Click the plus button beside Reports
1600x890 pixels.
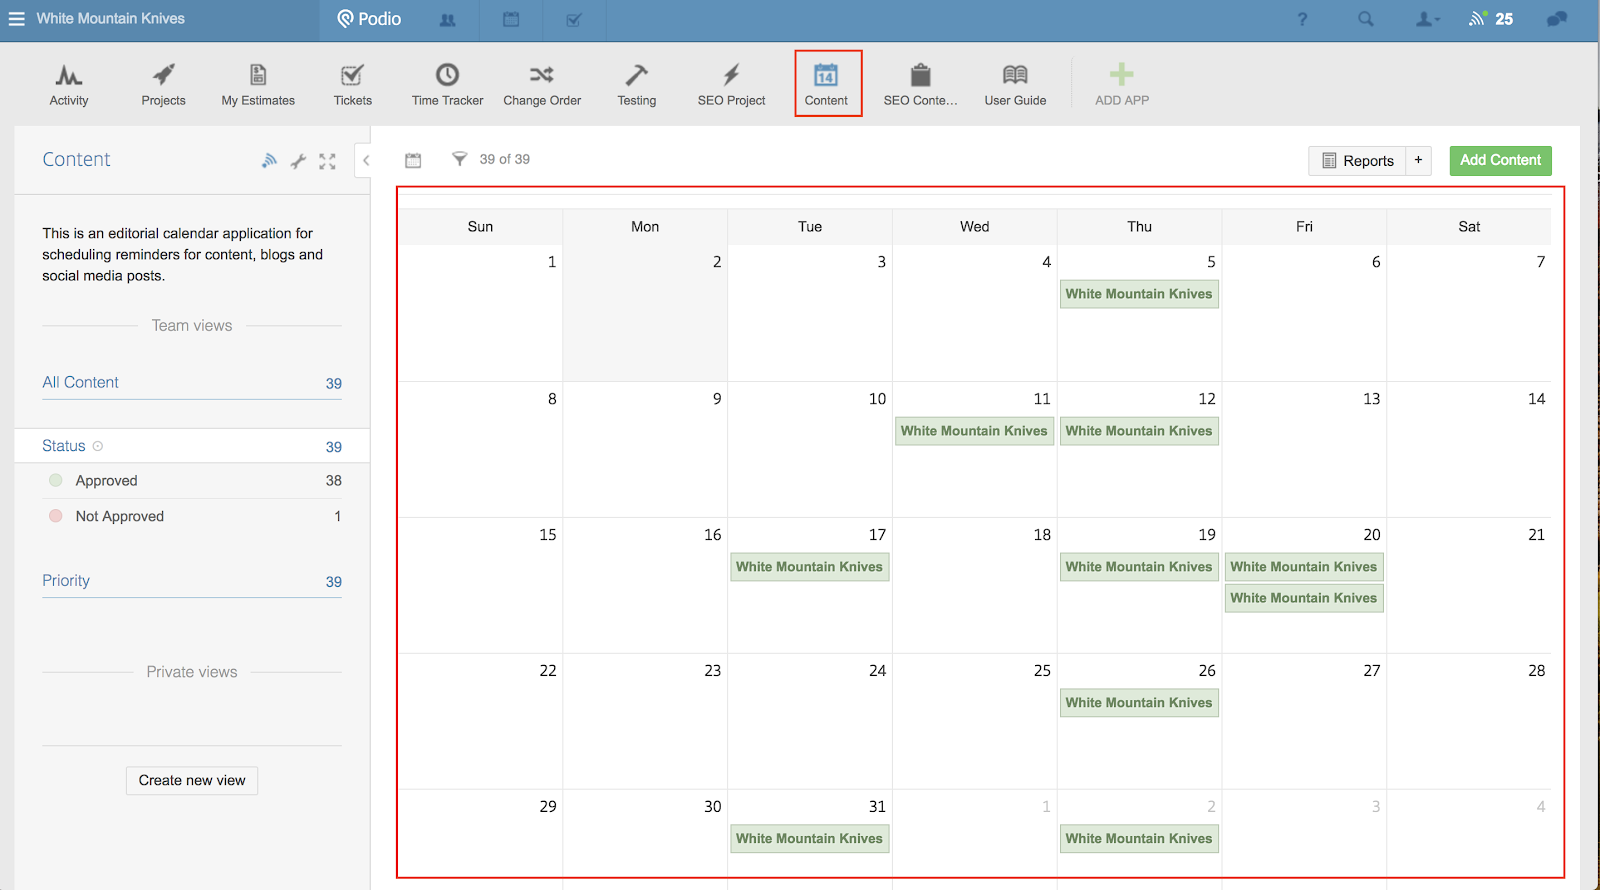pyautogui.click(x=1418, y=161)
